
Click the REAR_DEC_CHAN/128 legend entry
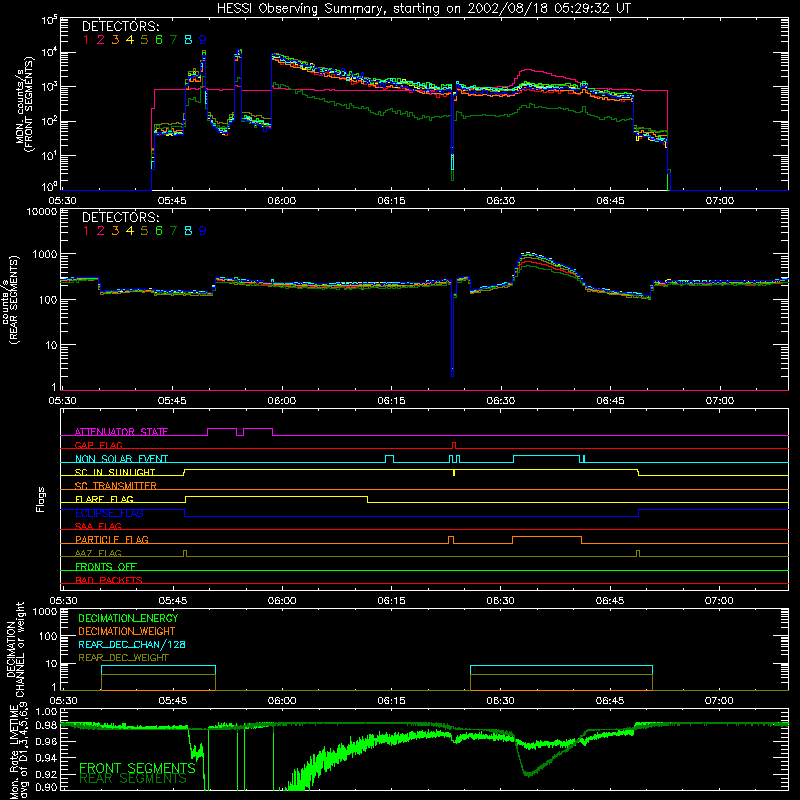tap(132, 645)
